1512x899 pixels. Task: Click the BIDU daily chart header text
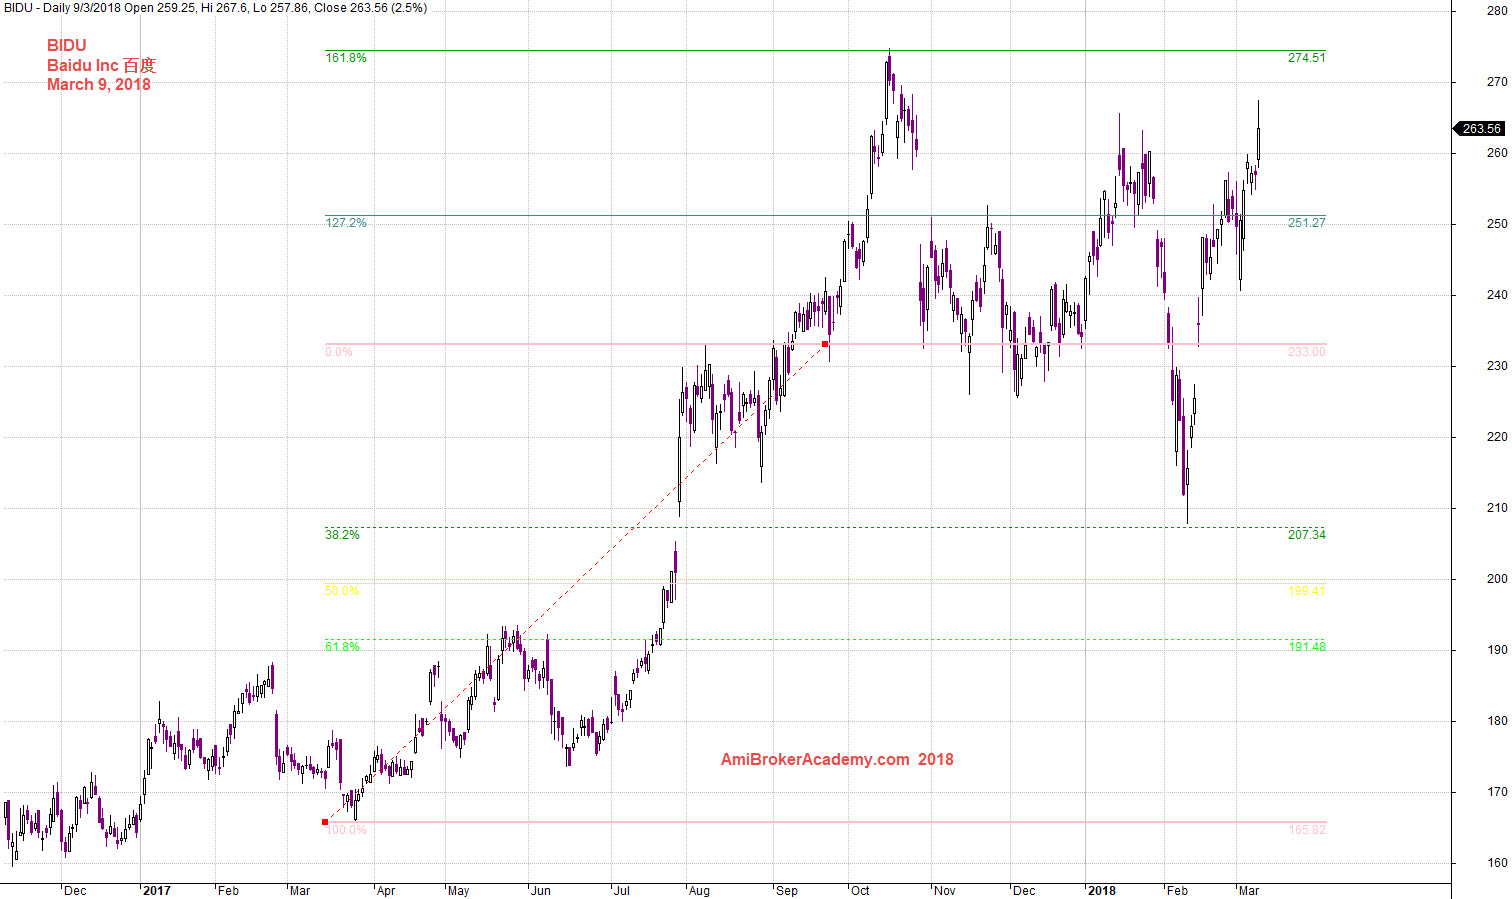click(215, 8)
